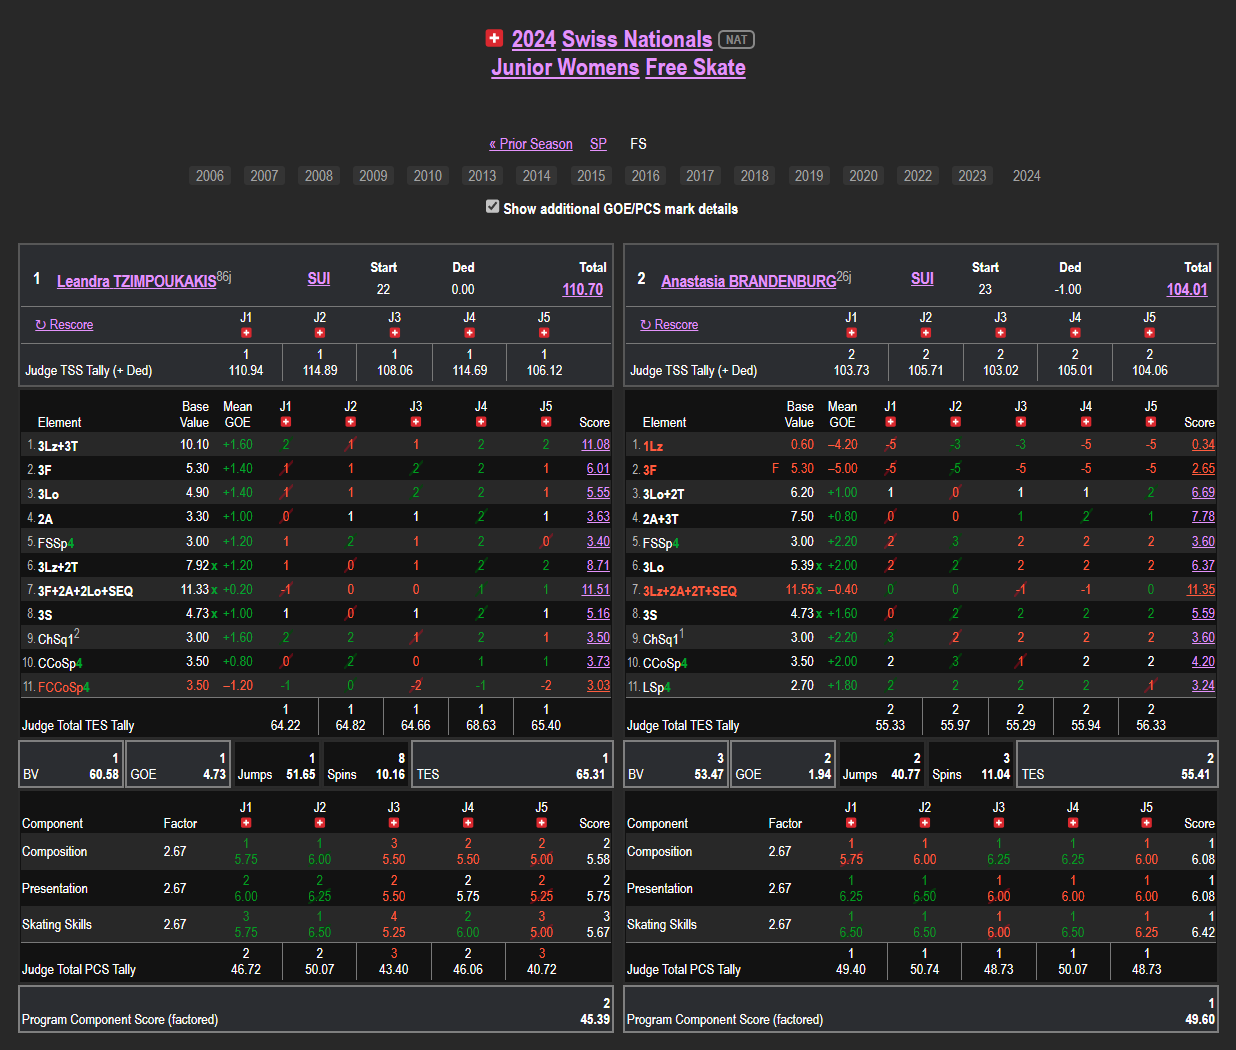The image size is (1236, 1050).
Task: Rescore Tzimpoukakis's program
Action: (x=64, y=325)
